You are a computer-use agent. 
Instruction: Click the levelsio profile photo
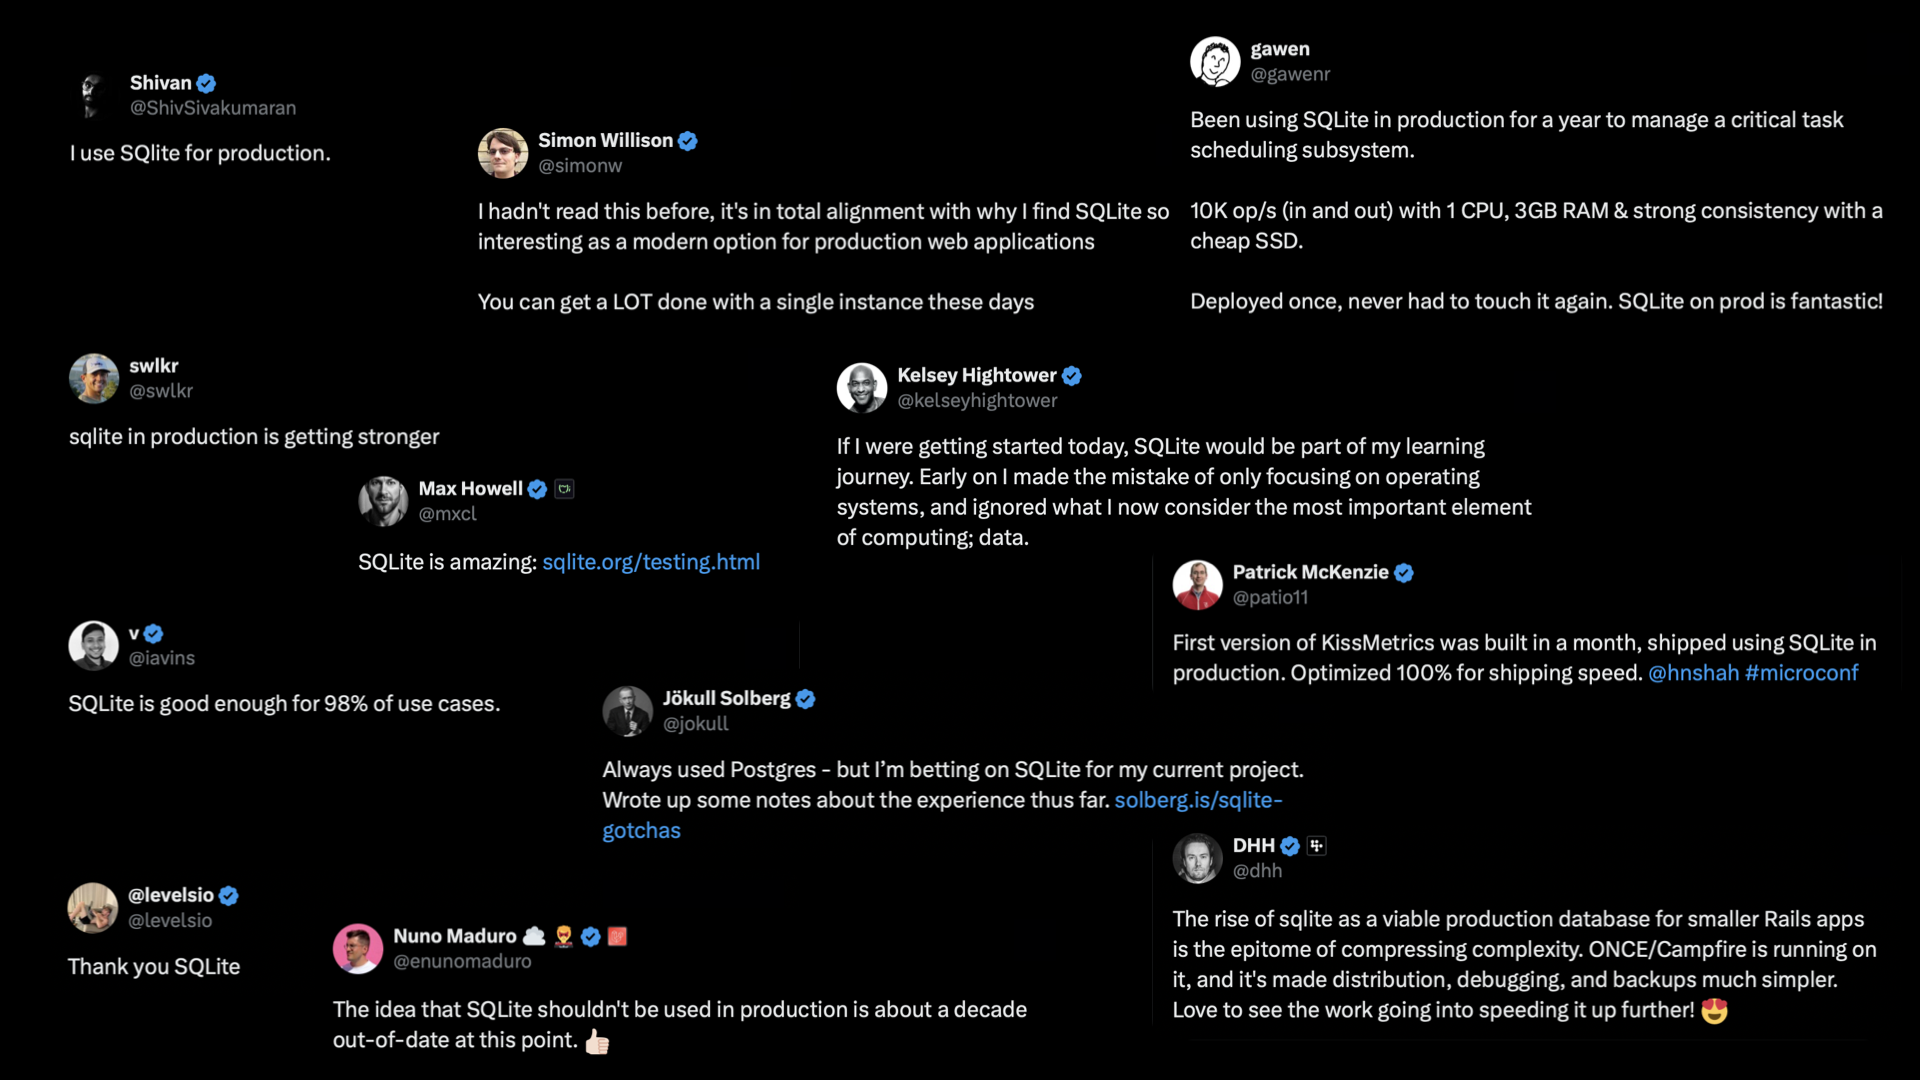tap(93, 908)
